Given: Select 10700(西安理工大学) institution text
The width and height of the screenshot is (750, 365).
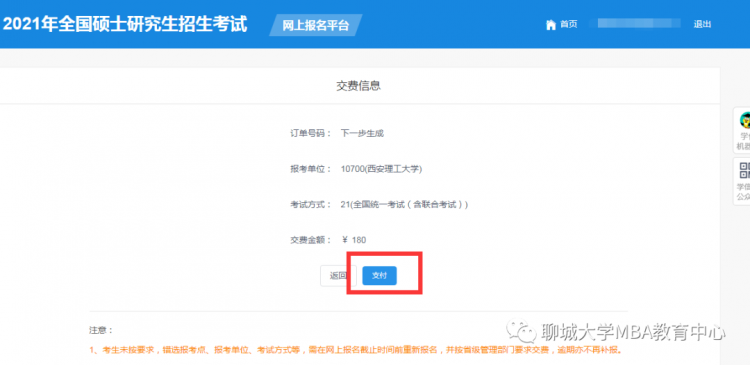Looking at the screenshot, I should pos(381,169).
